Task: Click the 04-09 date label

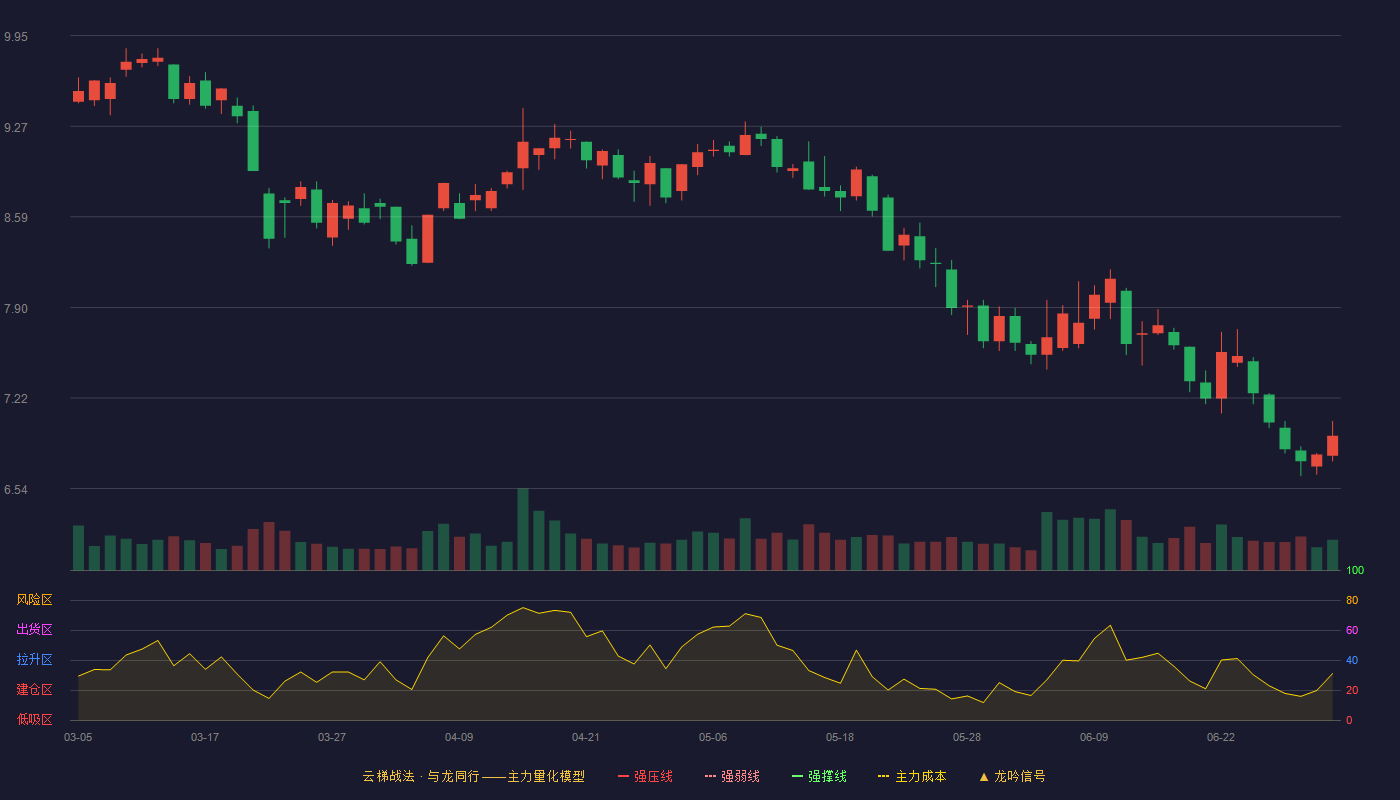Action: 459,737
